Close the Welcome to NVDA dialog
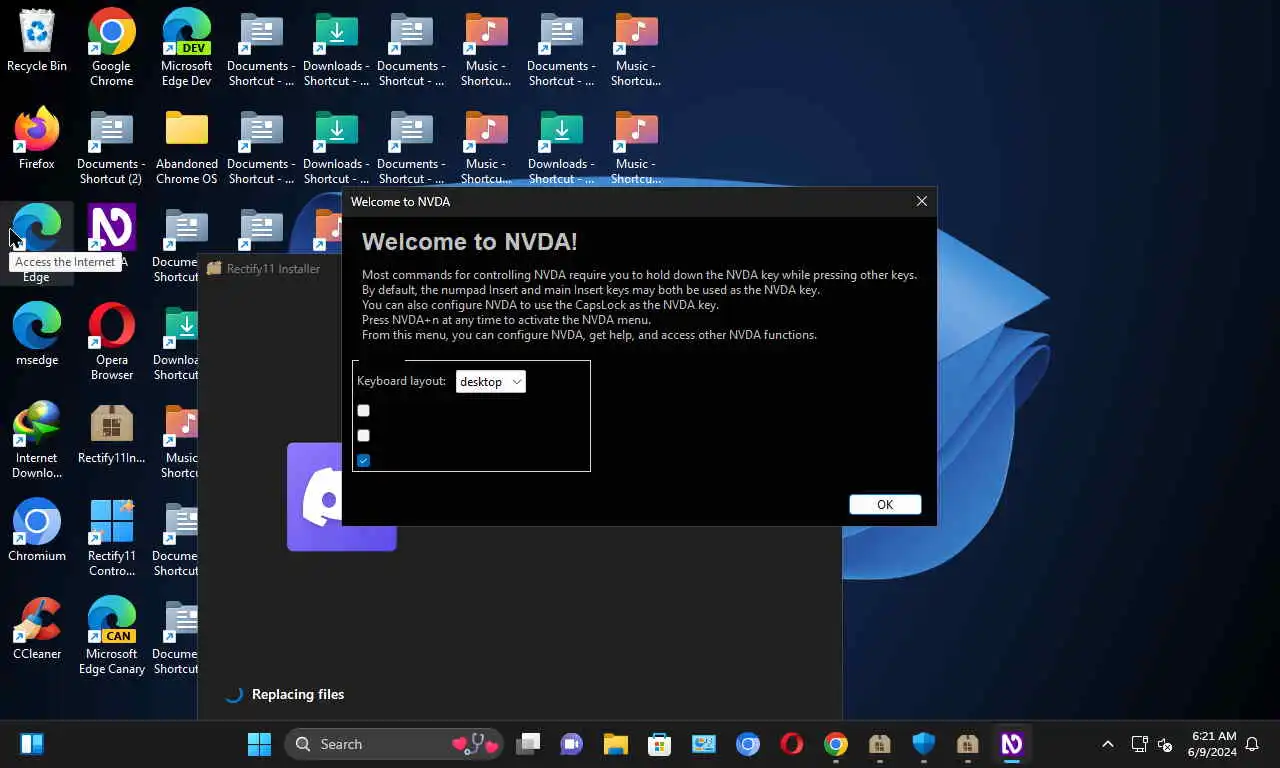This screenshot has width=1280, height=768. (922, 201)
